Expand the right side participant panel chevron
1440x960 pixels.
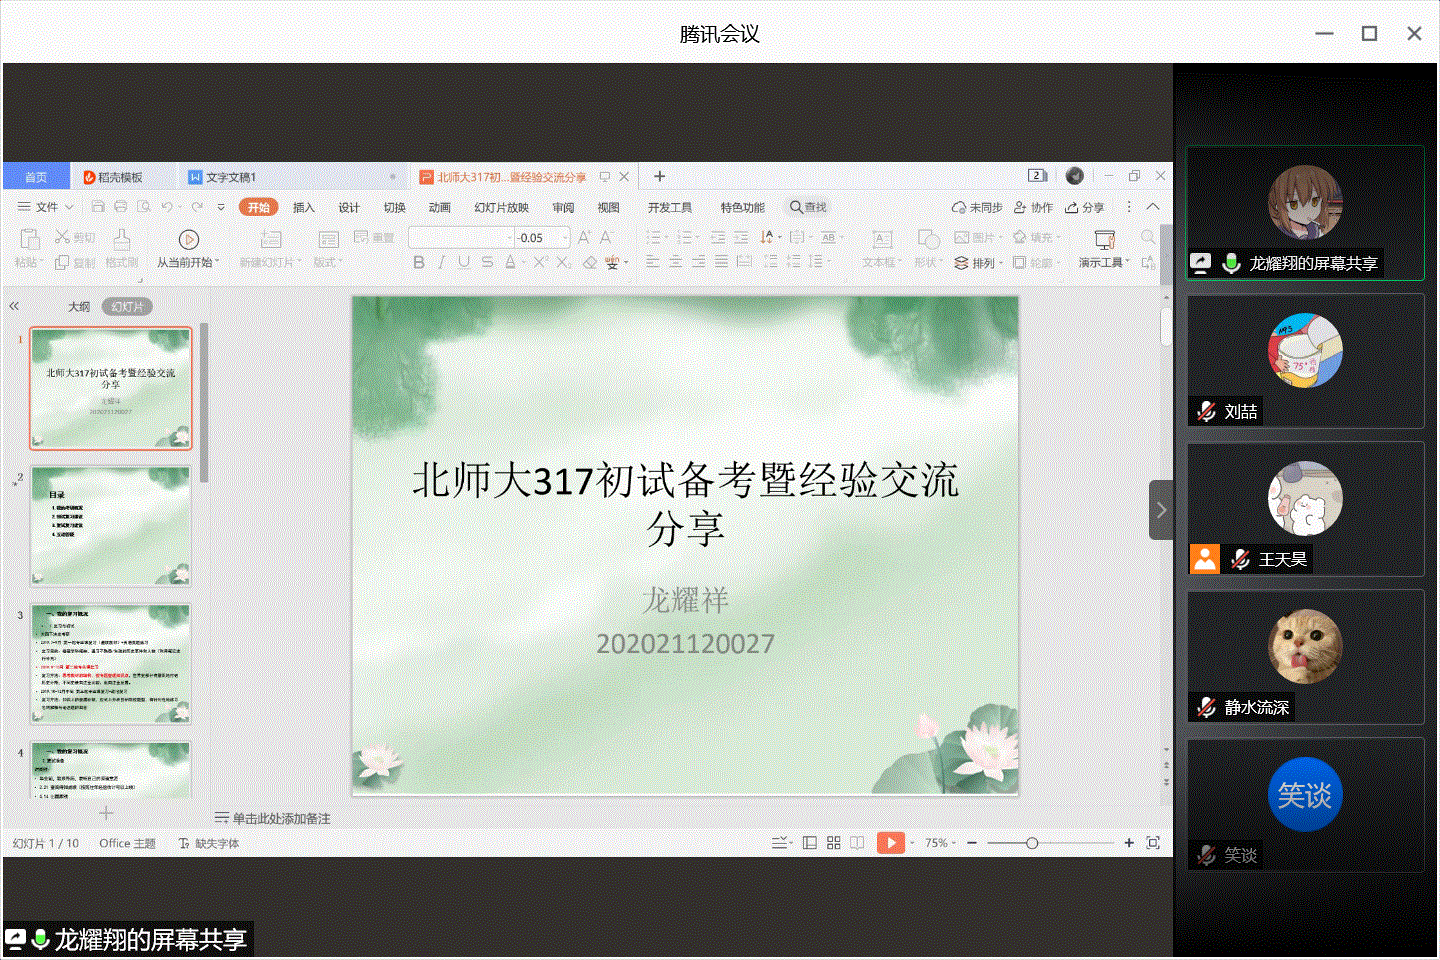coord(1161,510)
